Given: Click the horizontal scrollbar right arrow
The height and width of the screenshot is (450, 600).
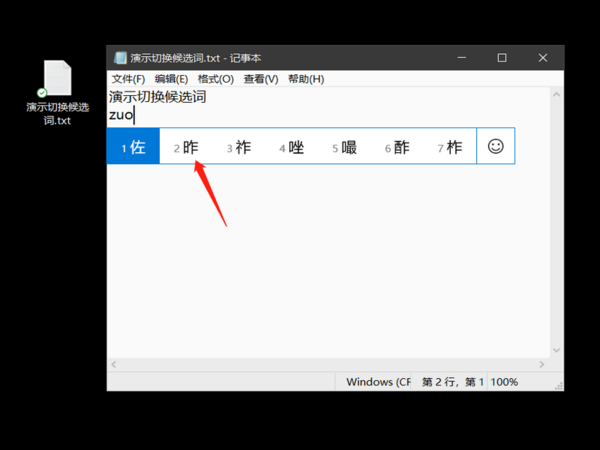Looking at the screenshot, I should pos(541,364).
